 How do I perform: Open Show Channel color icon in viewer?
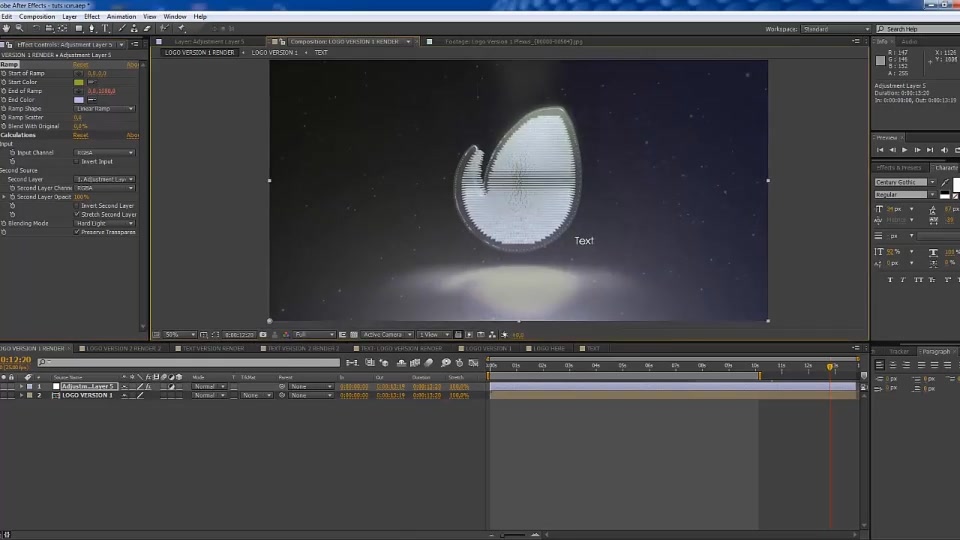click(286, 335)
